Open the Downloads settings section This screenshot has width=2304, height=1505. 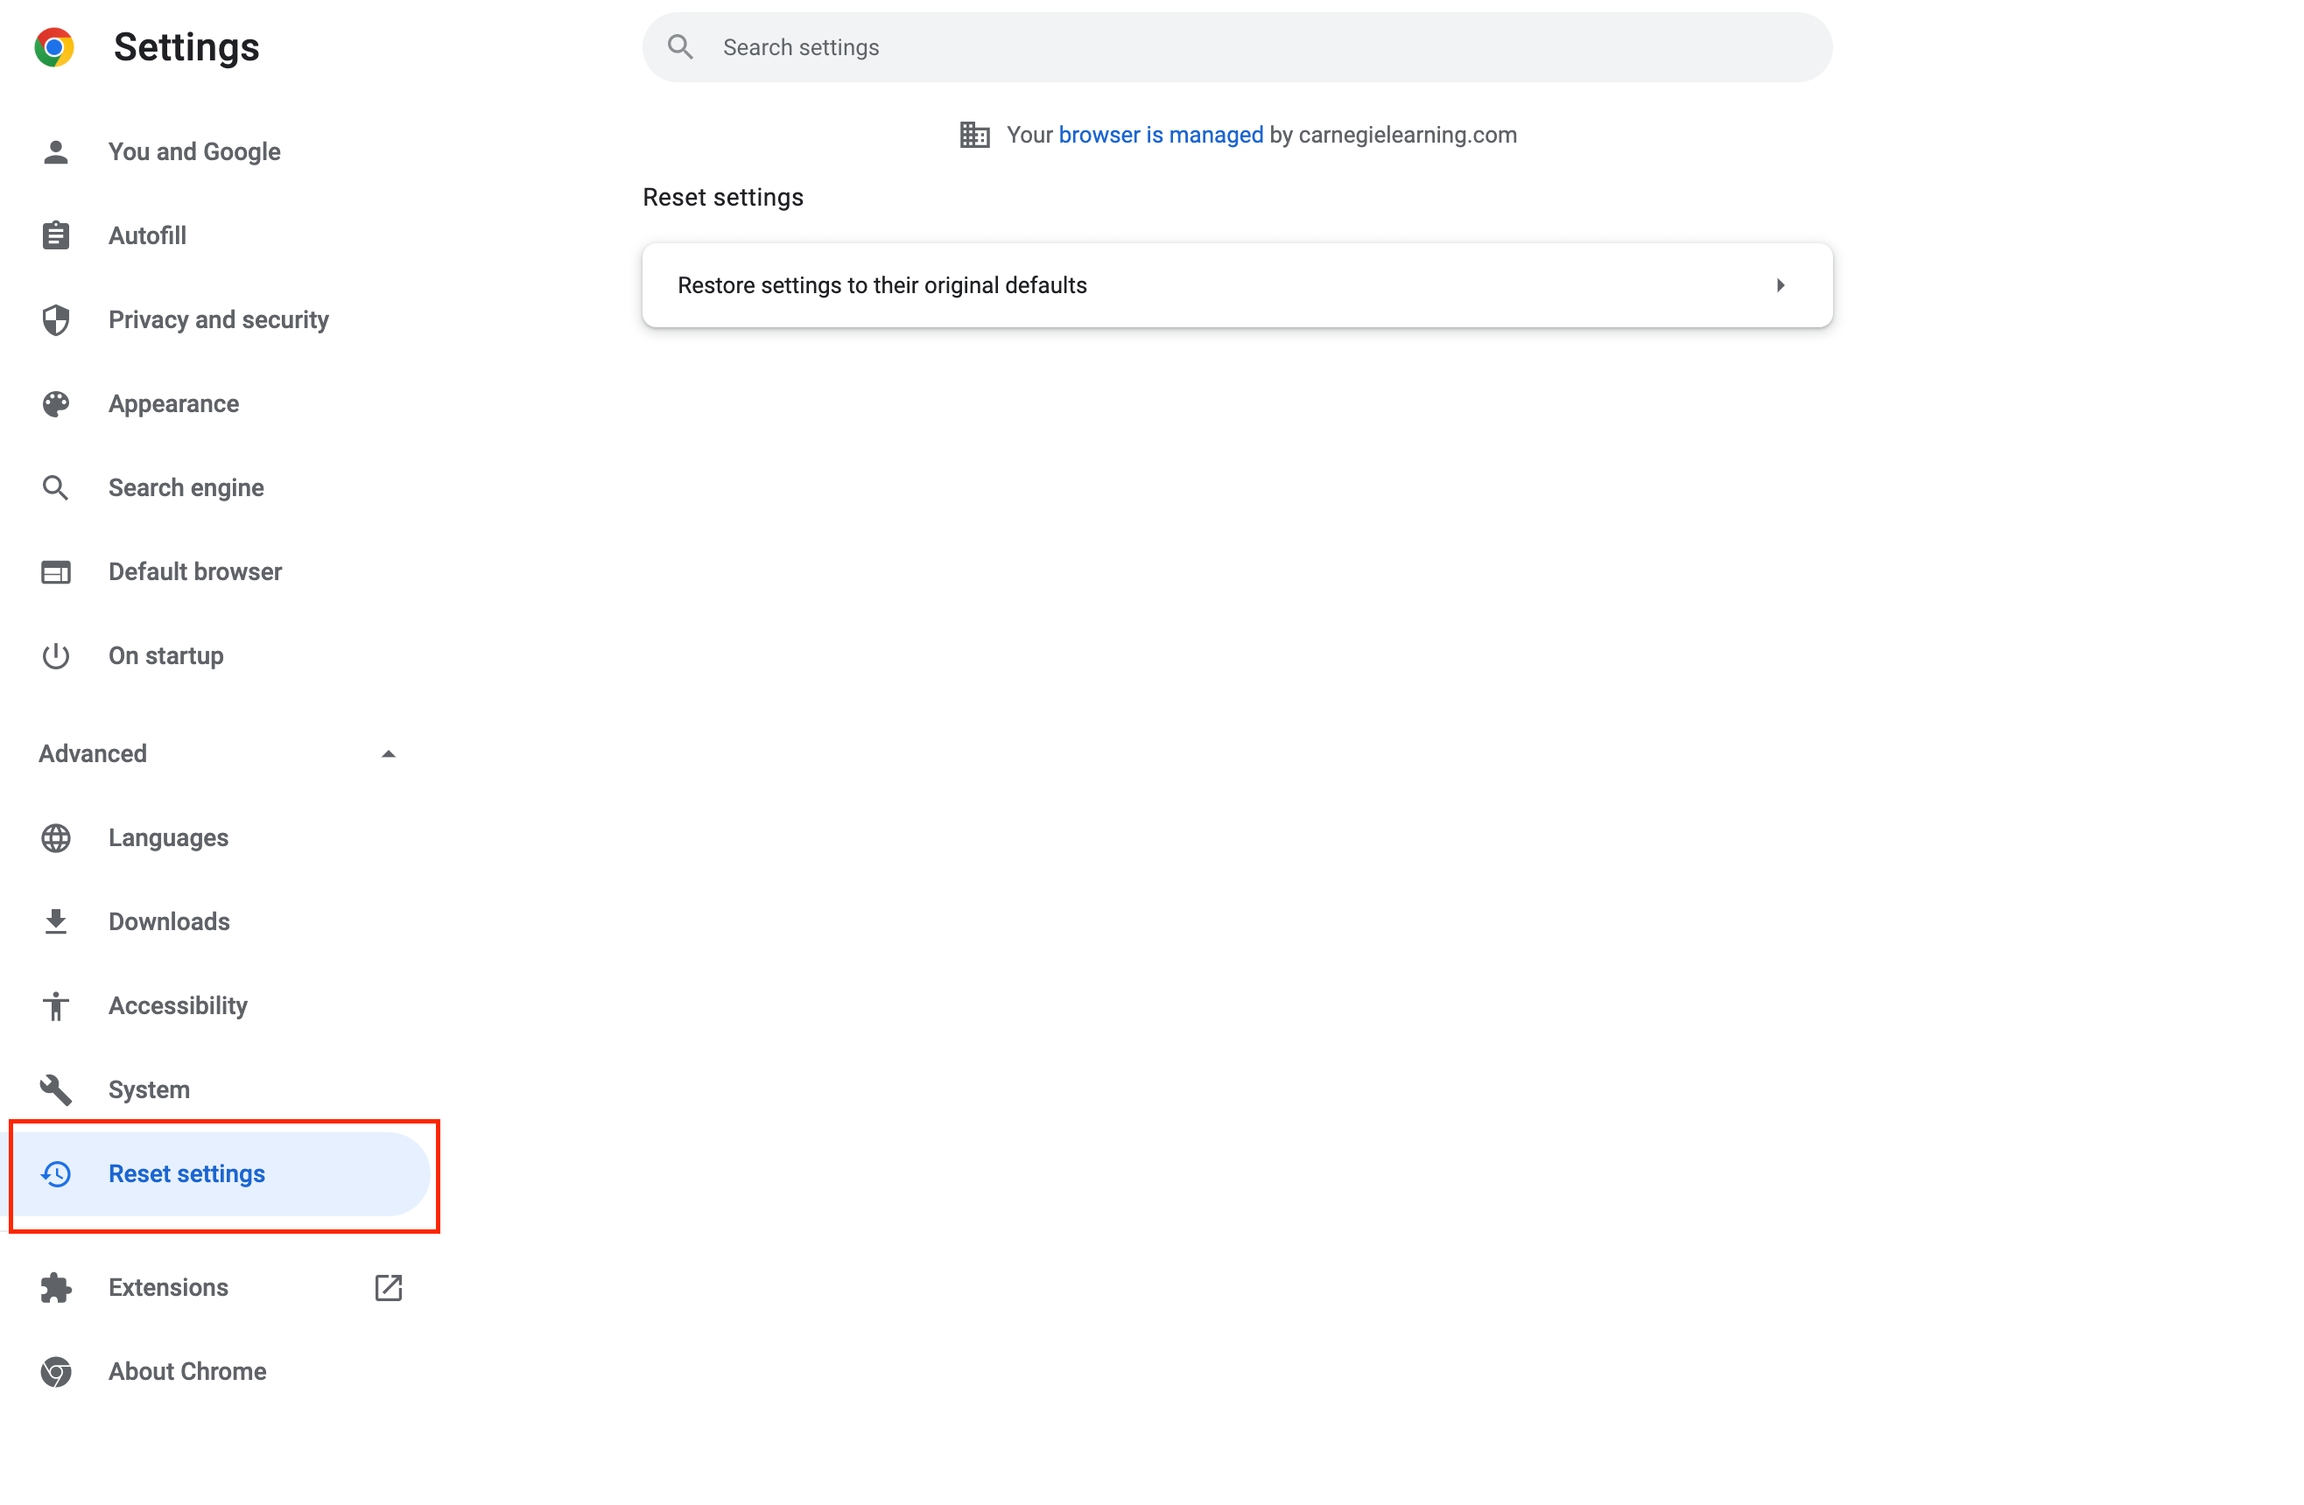click(169, 922)
